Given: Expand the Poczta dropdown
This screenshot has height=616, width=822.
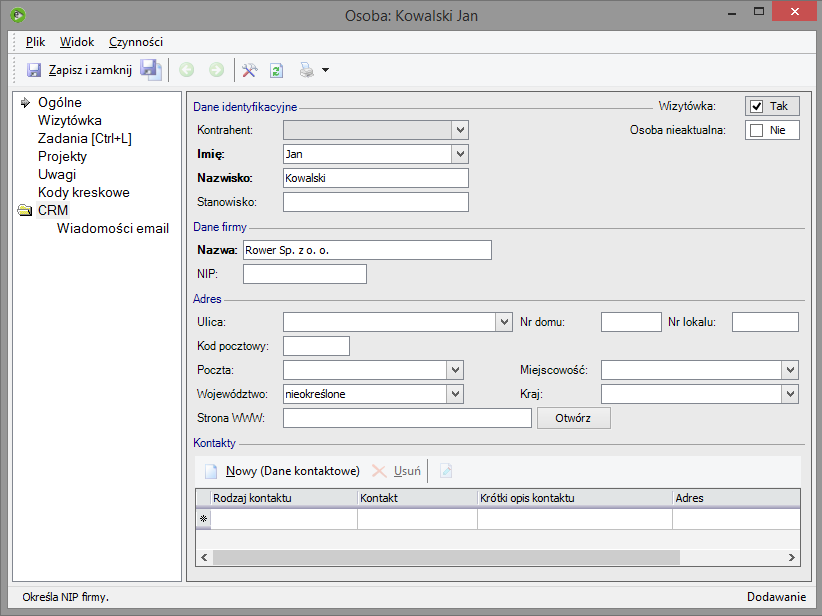Looking at the screenshot, I should [x=455, y=370].
